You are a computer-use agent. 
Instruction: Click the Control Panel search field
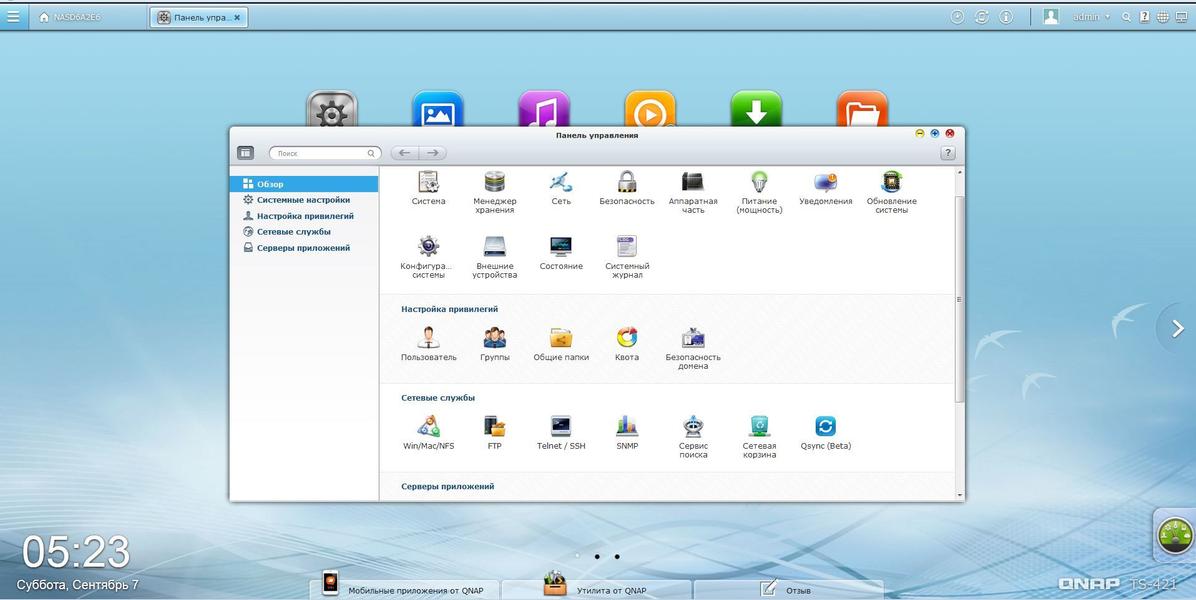322,153
